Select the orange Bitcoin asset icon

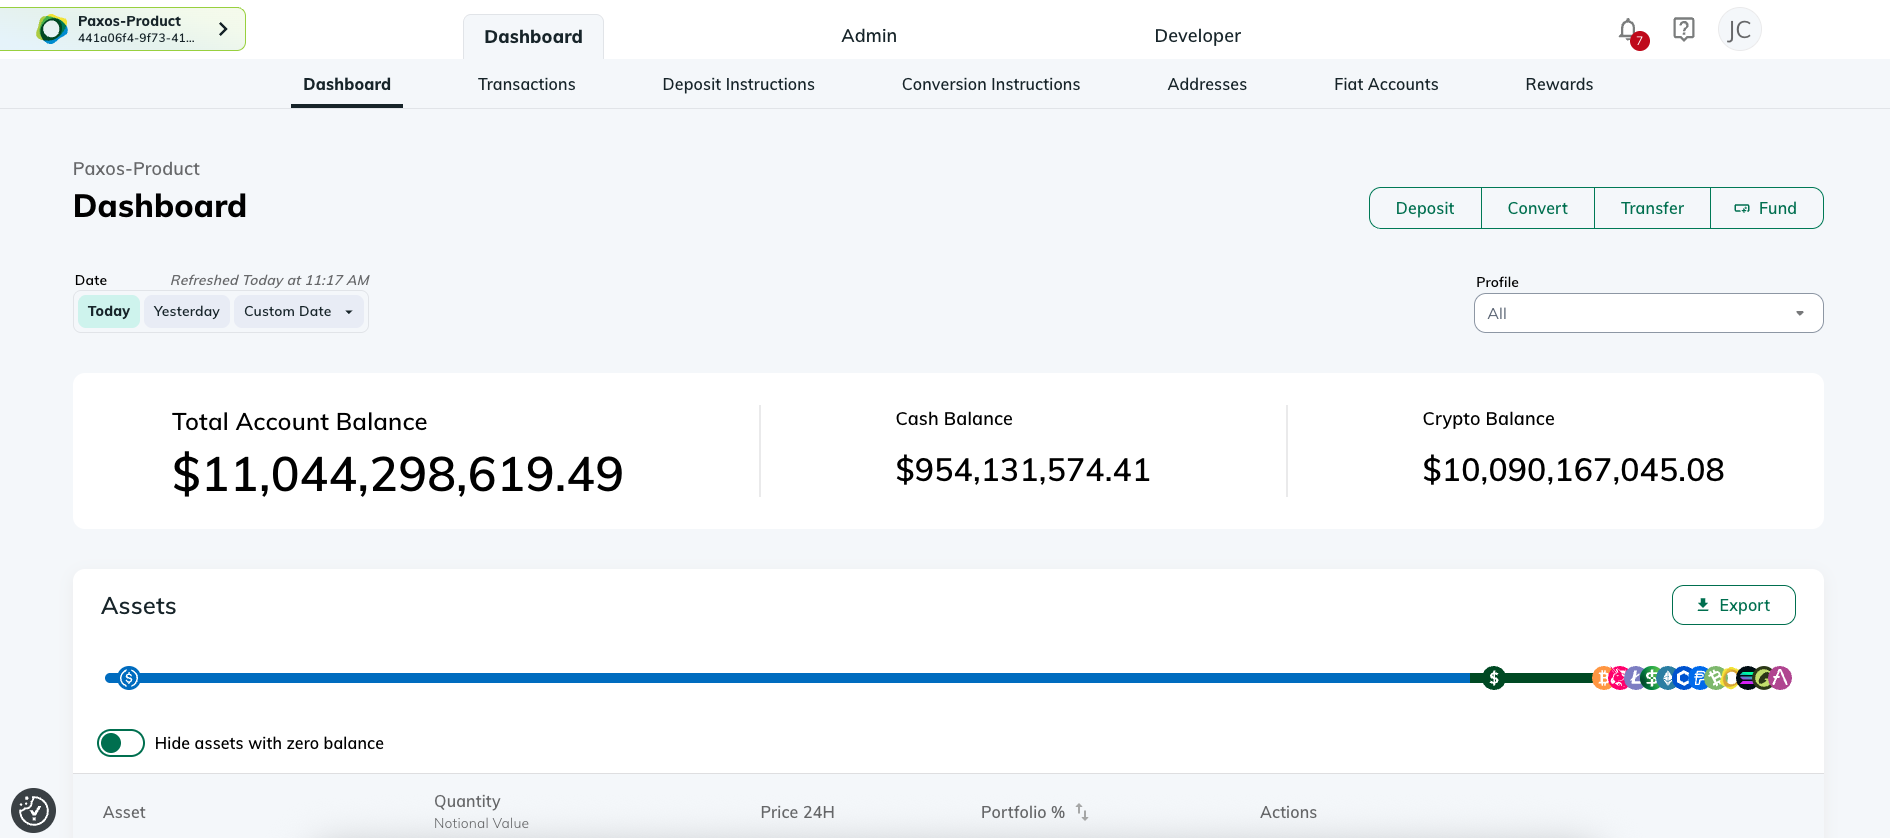click(x=1603, y=678)
